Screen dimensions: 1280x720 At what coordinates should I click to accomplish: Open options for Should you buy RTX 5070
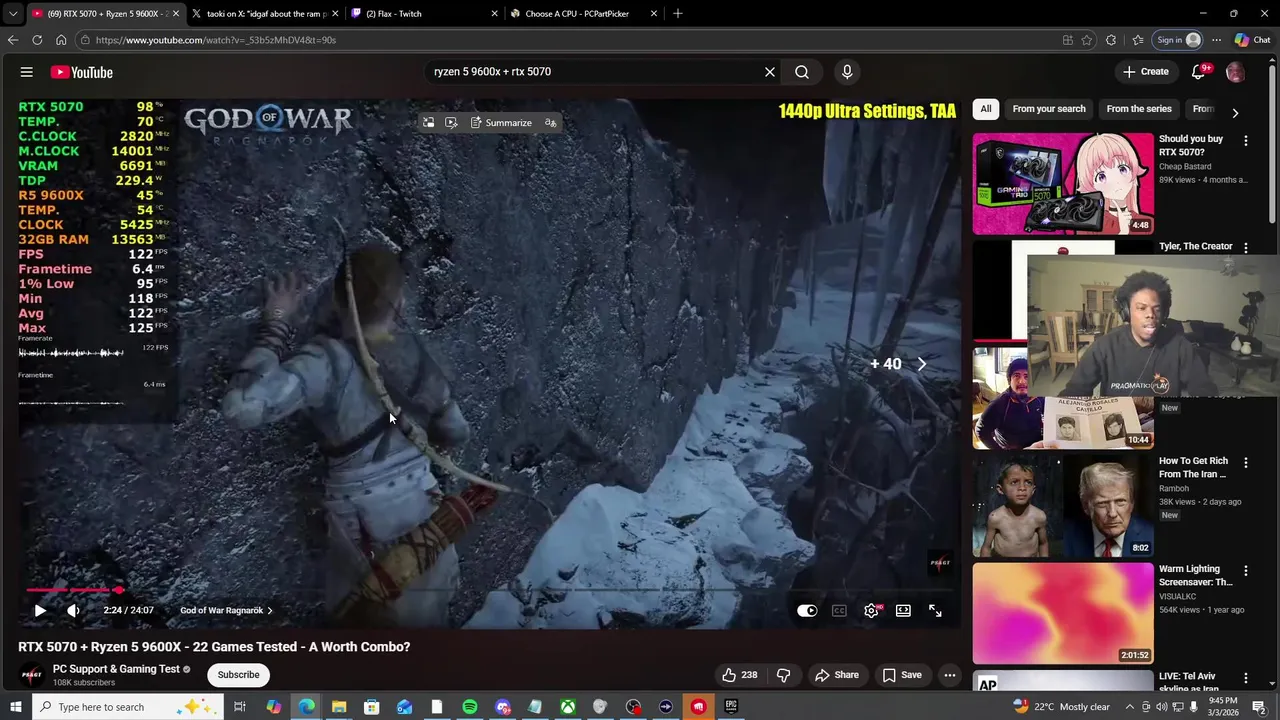click(x=1245, y=141)
